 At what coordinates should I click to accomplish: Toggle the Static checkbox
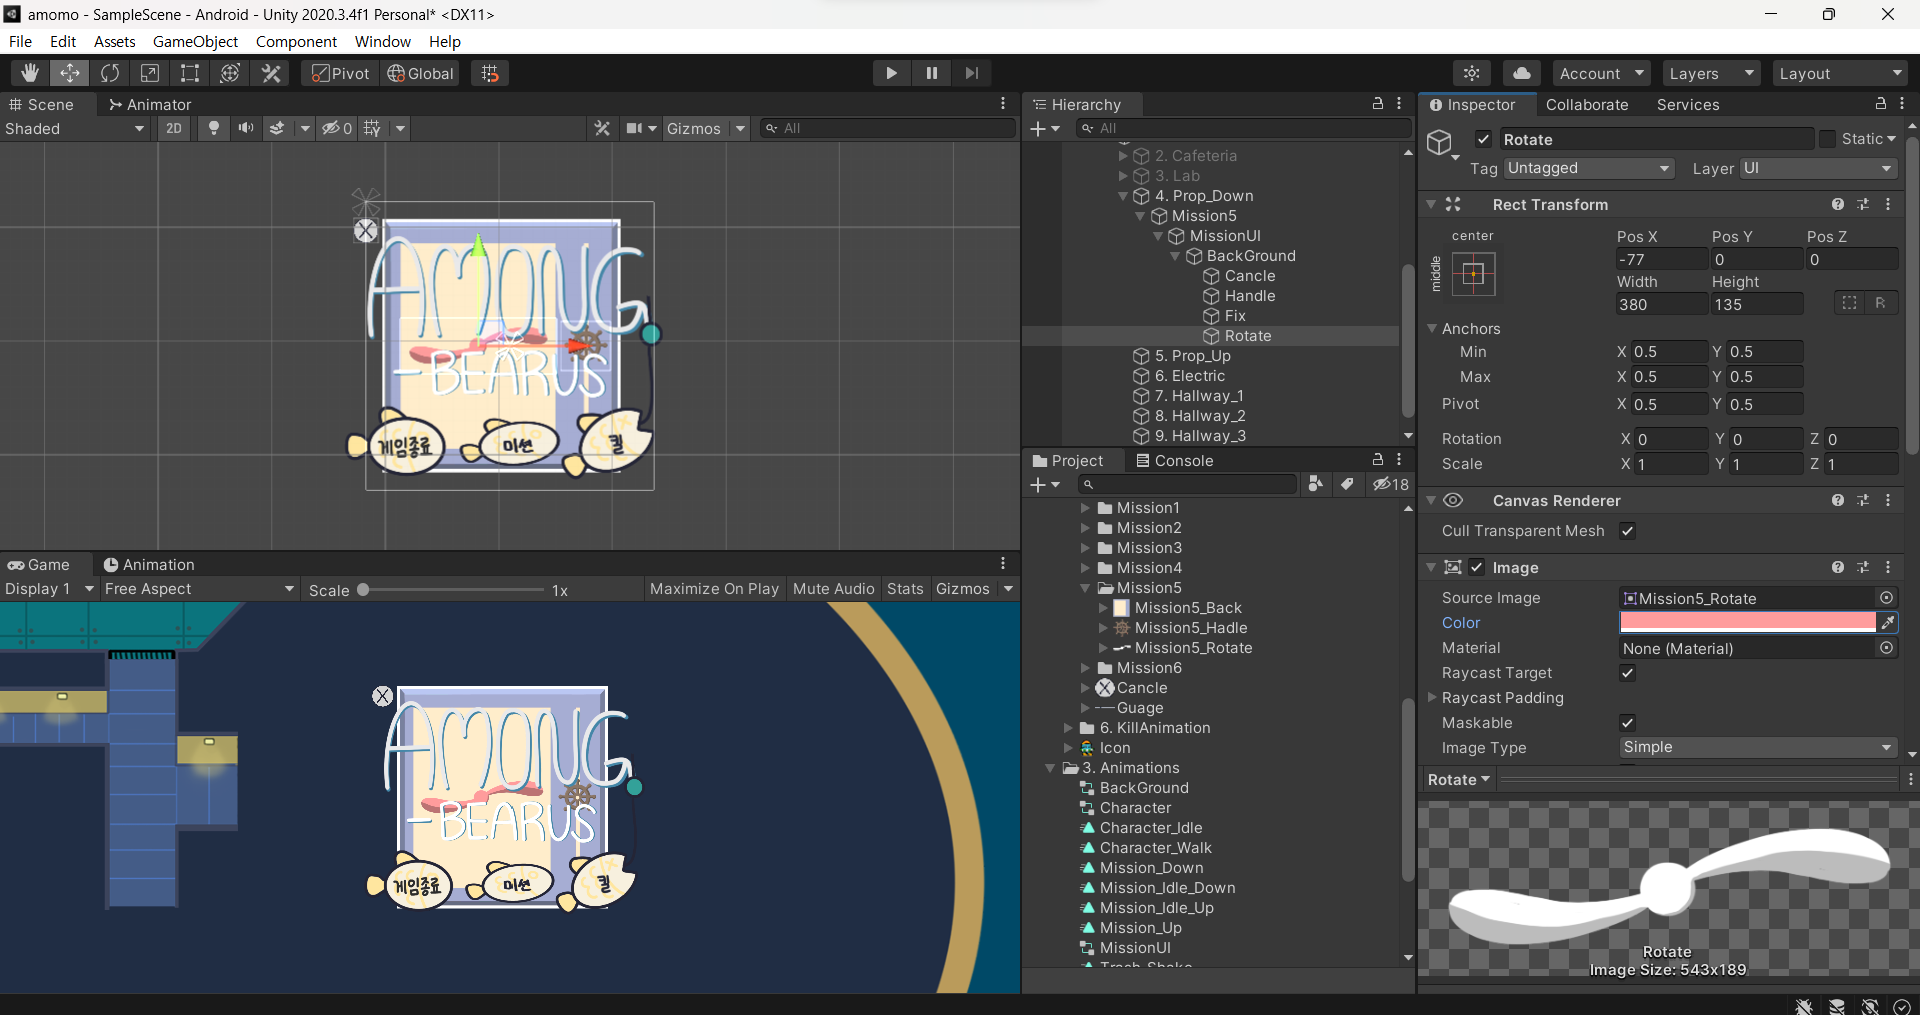tap(1828, 139)
